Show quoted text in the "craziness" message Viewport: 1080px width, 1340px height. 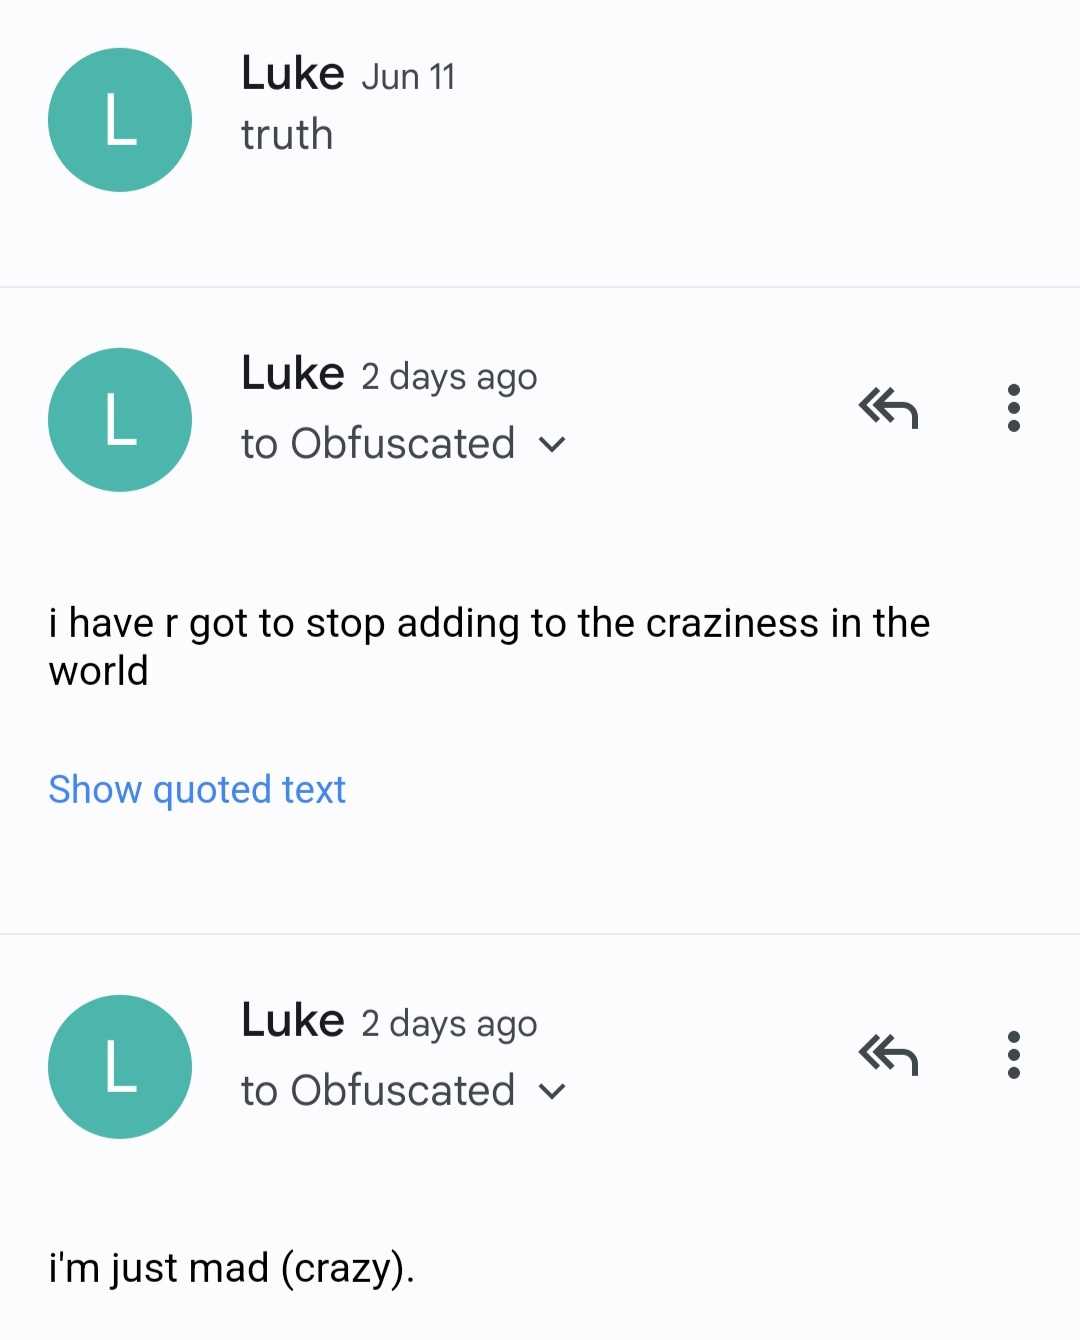pos(197,790)
